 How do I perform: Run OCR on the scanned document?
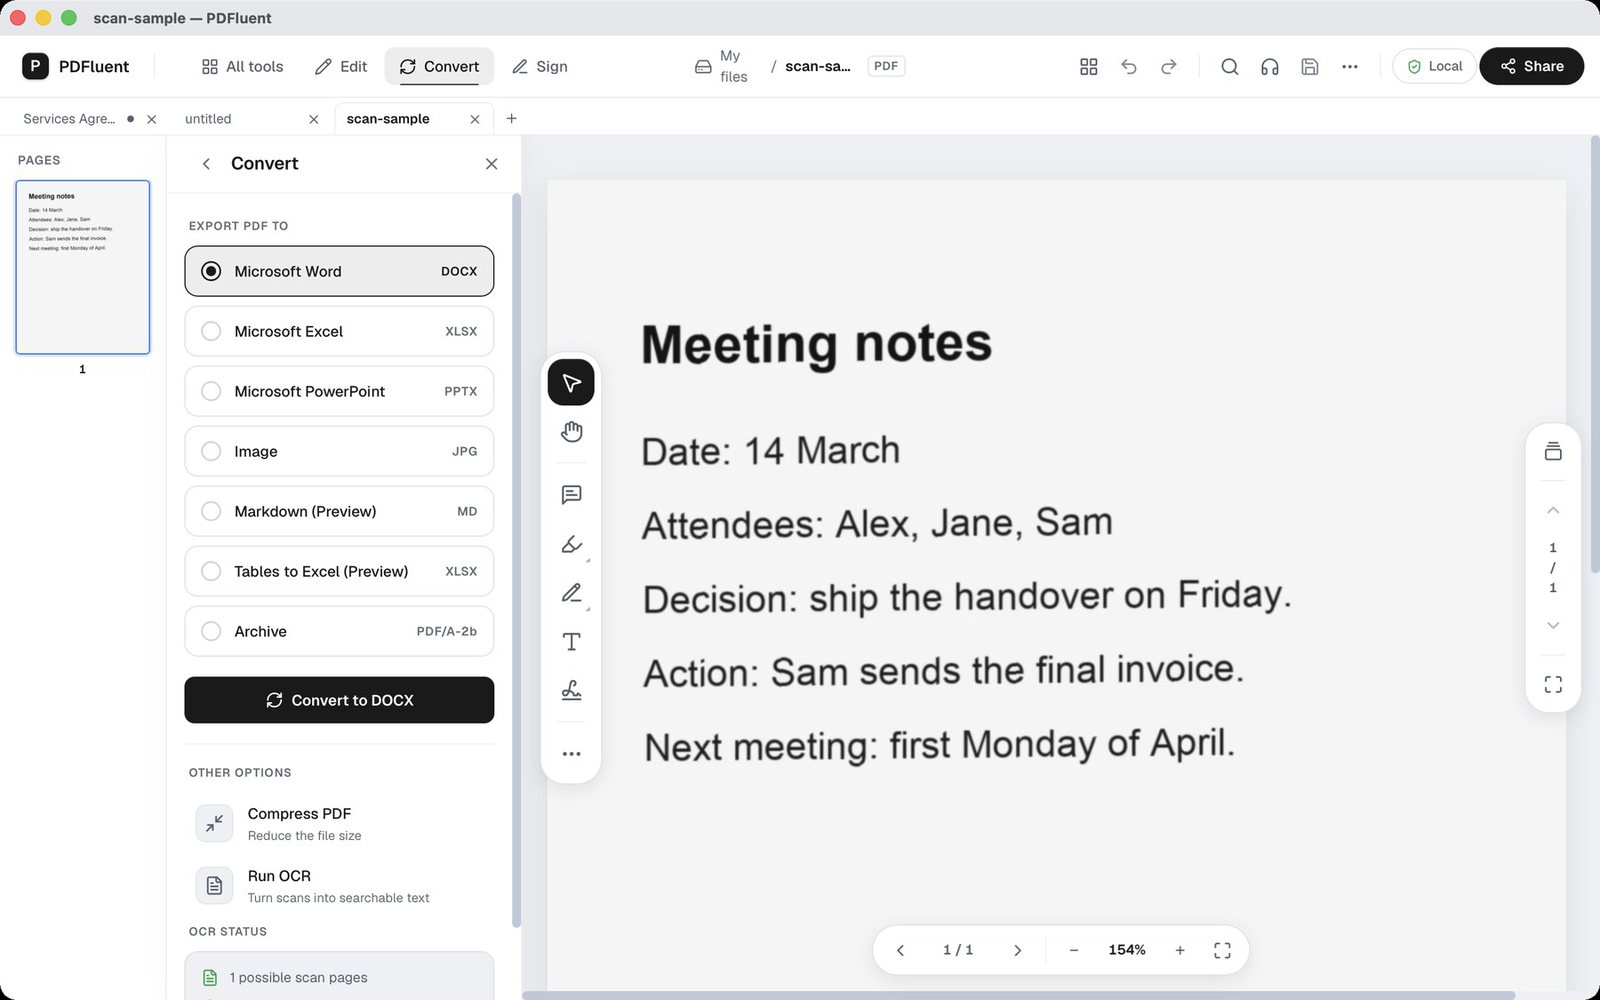(339, 885)
